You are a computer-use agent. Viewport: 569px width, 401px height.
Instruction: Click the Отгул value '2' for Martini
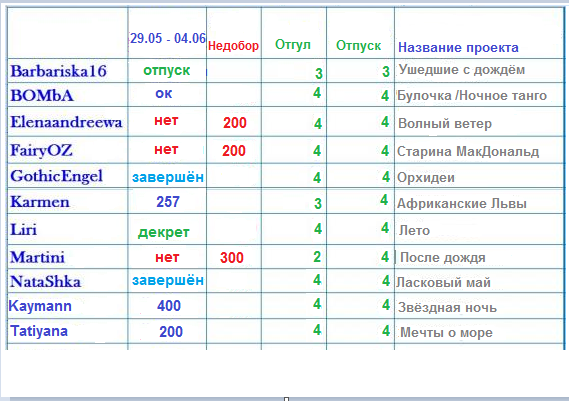point(317,257)
